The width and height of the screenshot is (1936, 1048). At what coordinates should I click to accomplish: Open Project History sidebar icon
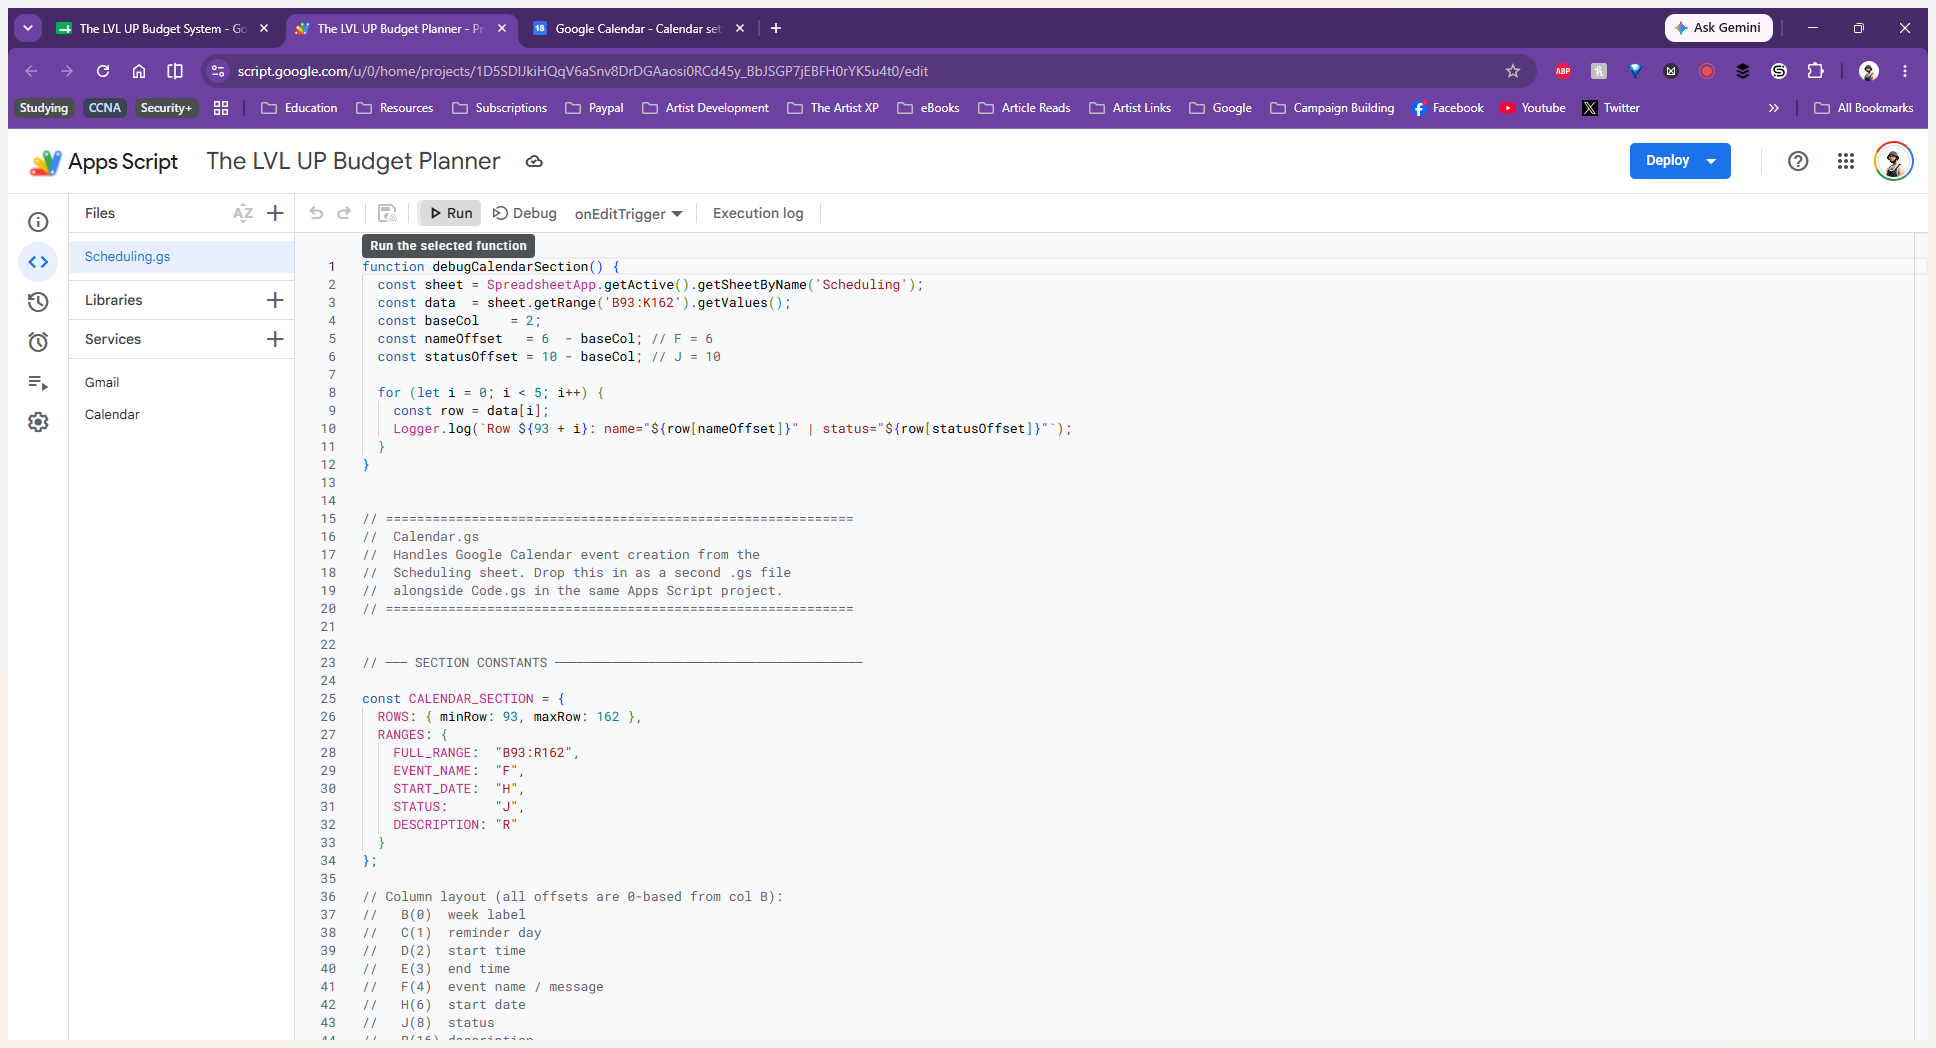tap(38, 302)
